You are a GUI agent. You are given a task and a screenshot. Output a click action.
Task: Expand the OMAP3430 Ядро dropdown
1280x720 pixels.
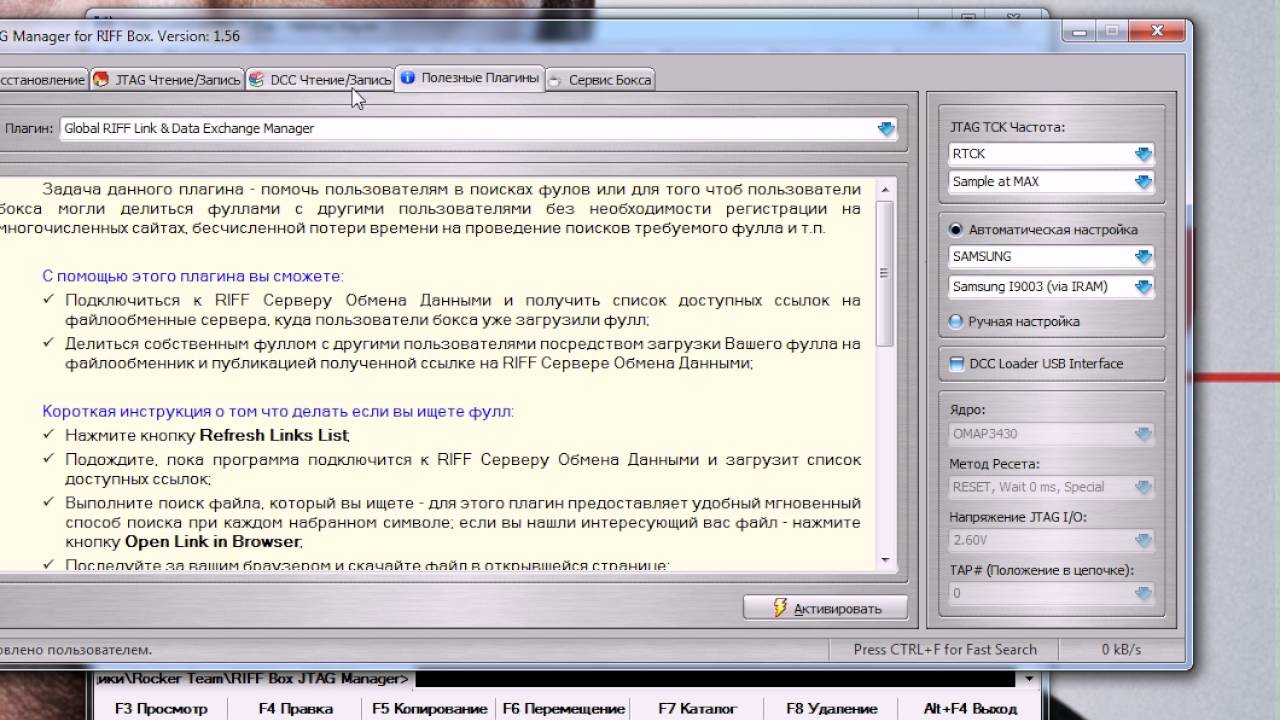tap(1143, 434)
